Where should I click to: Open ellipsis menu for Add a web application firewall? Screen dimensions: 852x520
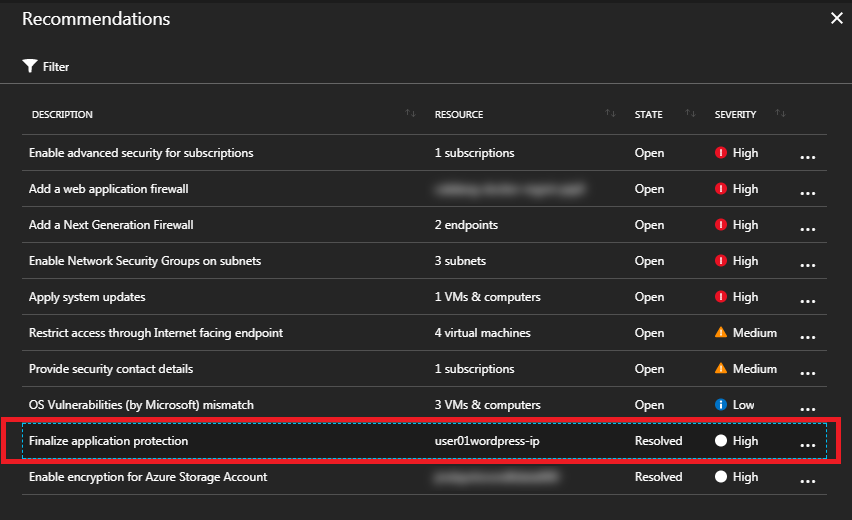point(807,193)
